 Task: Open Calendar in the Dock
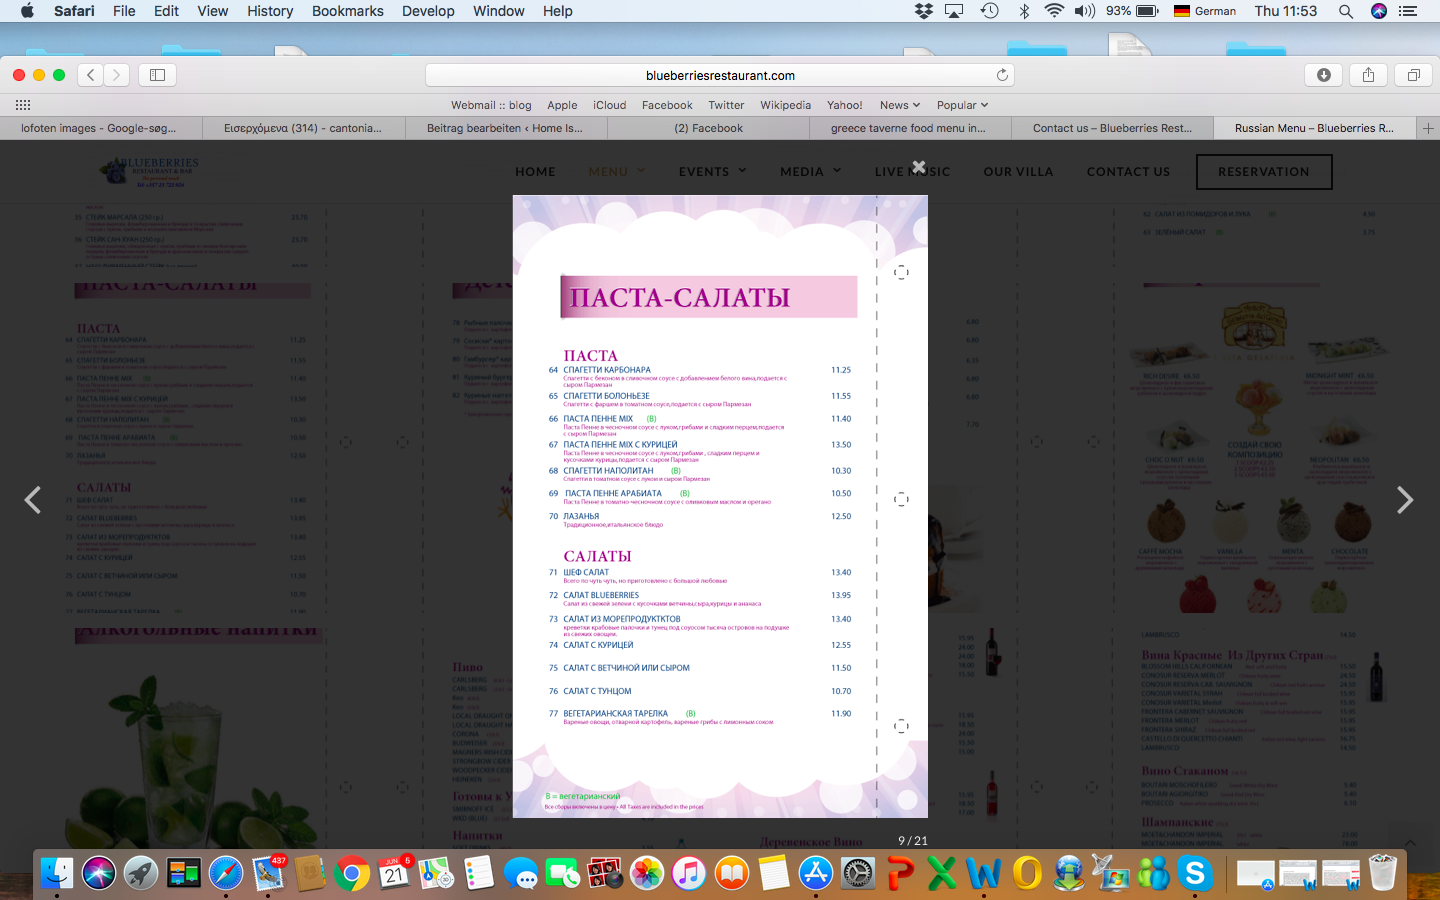[x=394, y=873]
